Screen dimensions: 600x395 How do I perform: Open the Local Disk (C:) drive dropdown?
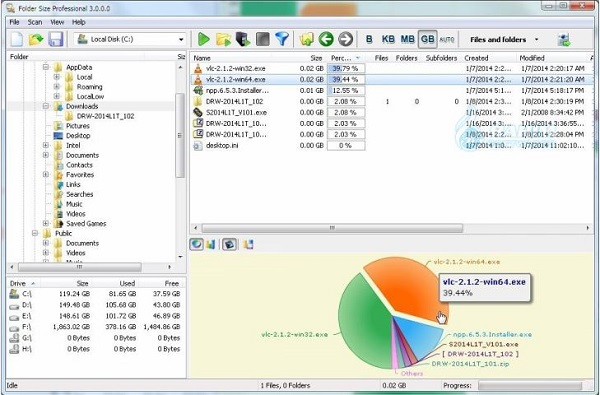point(181,39)
